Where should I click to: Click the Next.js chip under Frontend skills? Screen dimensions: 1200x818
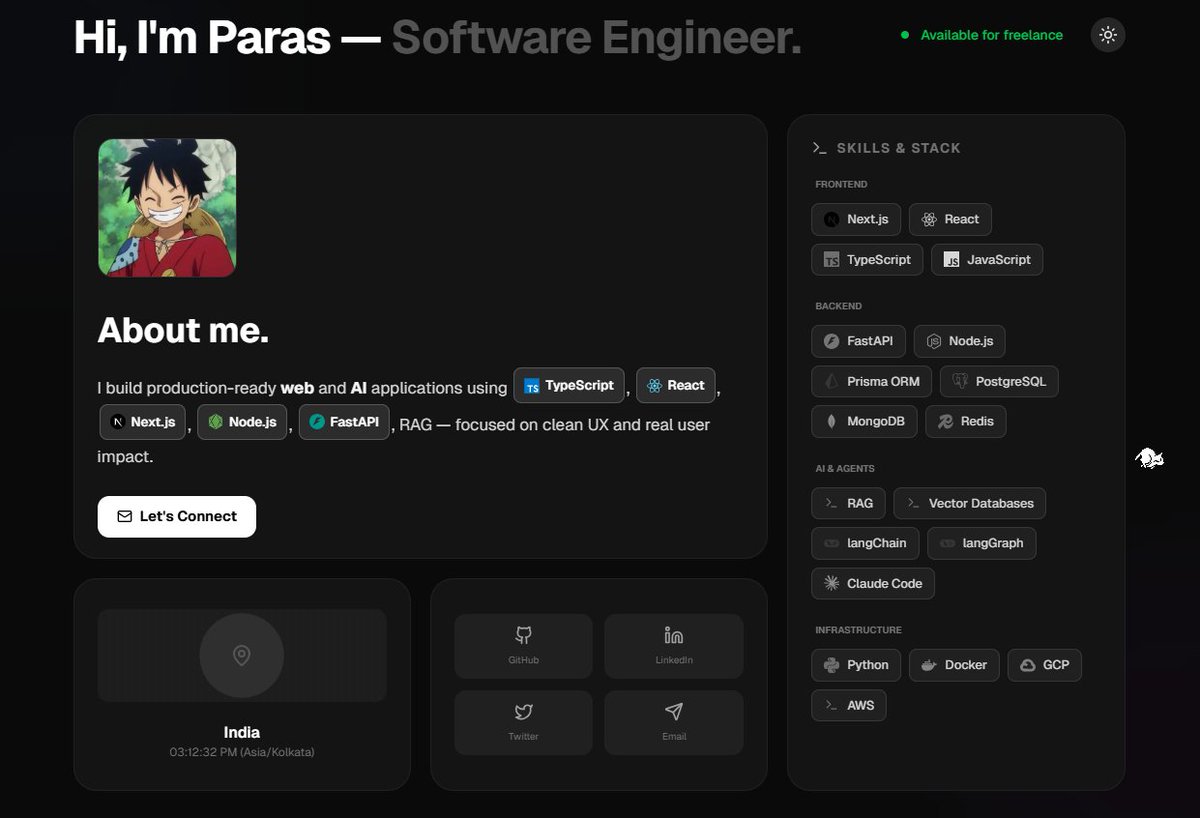856,220
